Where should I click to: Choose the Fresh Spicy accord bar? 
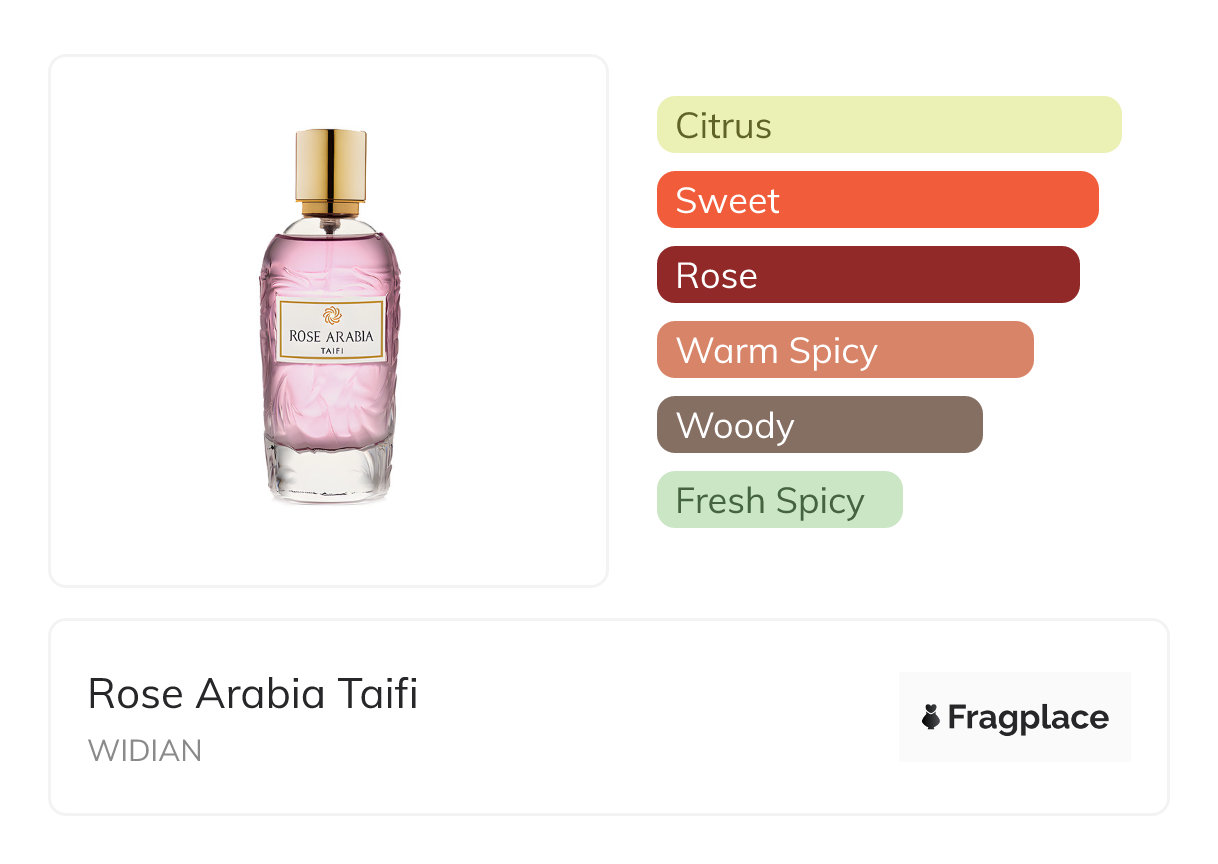coord(779,500)
